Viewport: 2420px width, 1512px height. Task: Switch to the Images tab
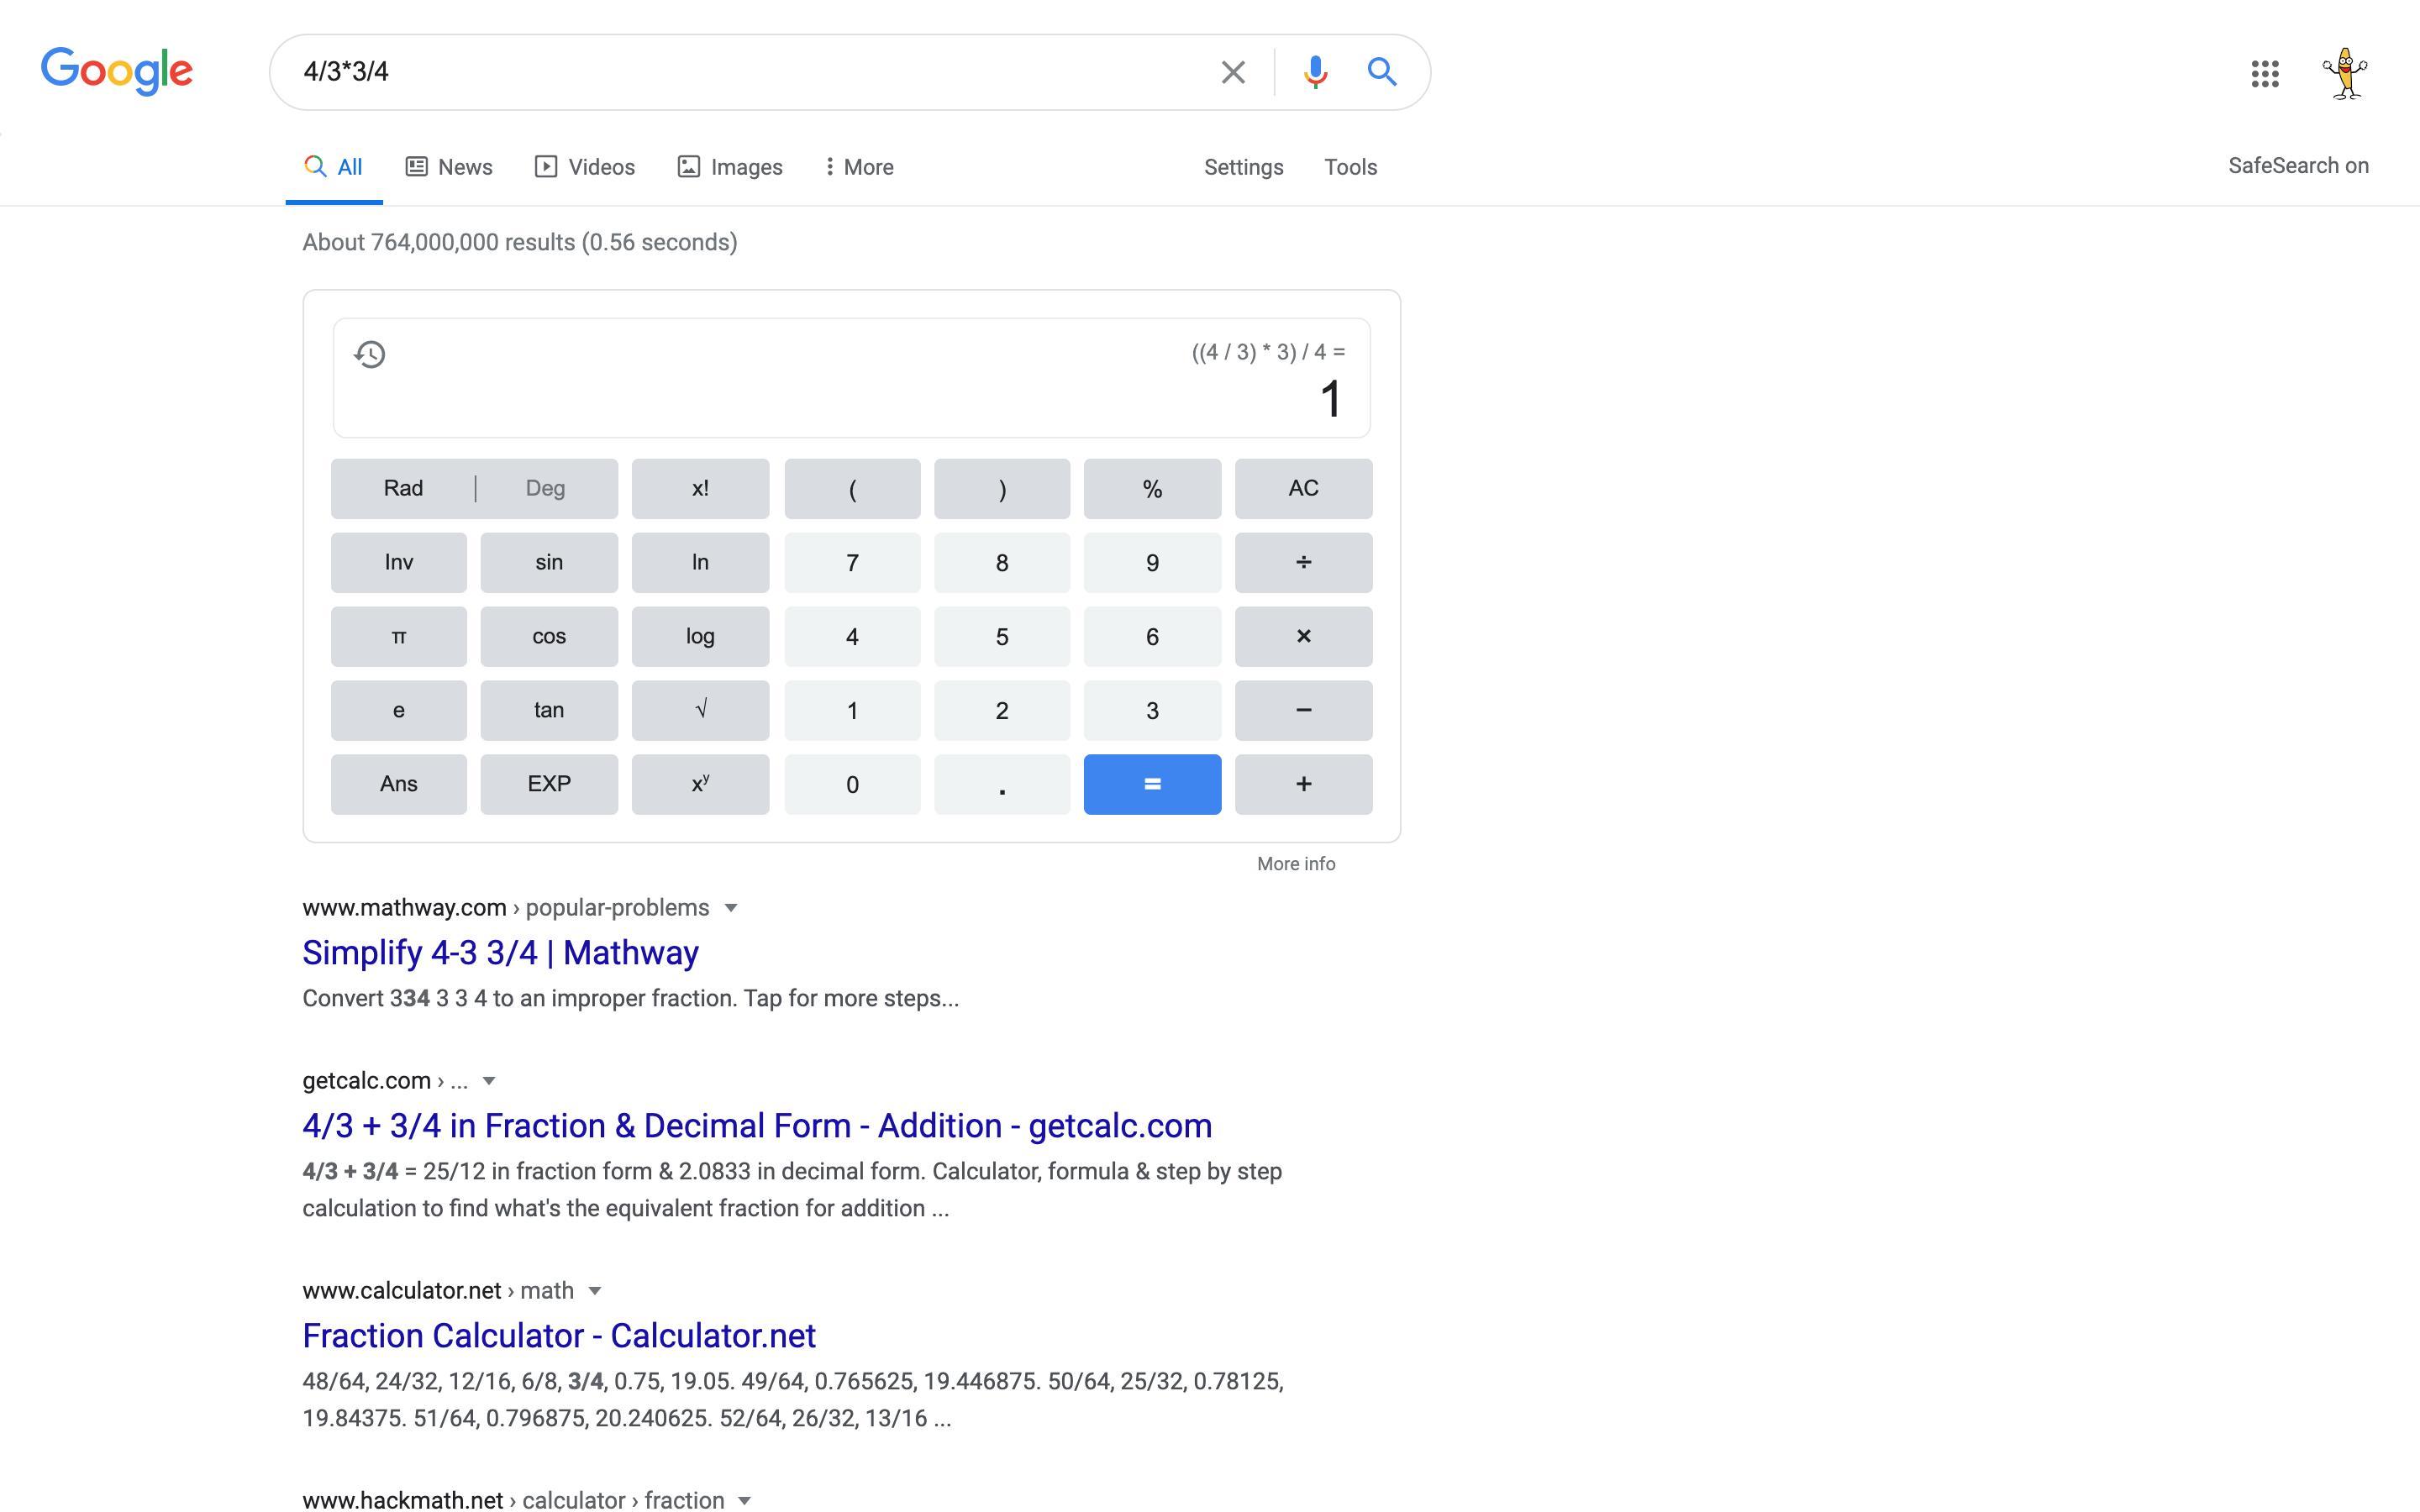730,167
